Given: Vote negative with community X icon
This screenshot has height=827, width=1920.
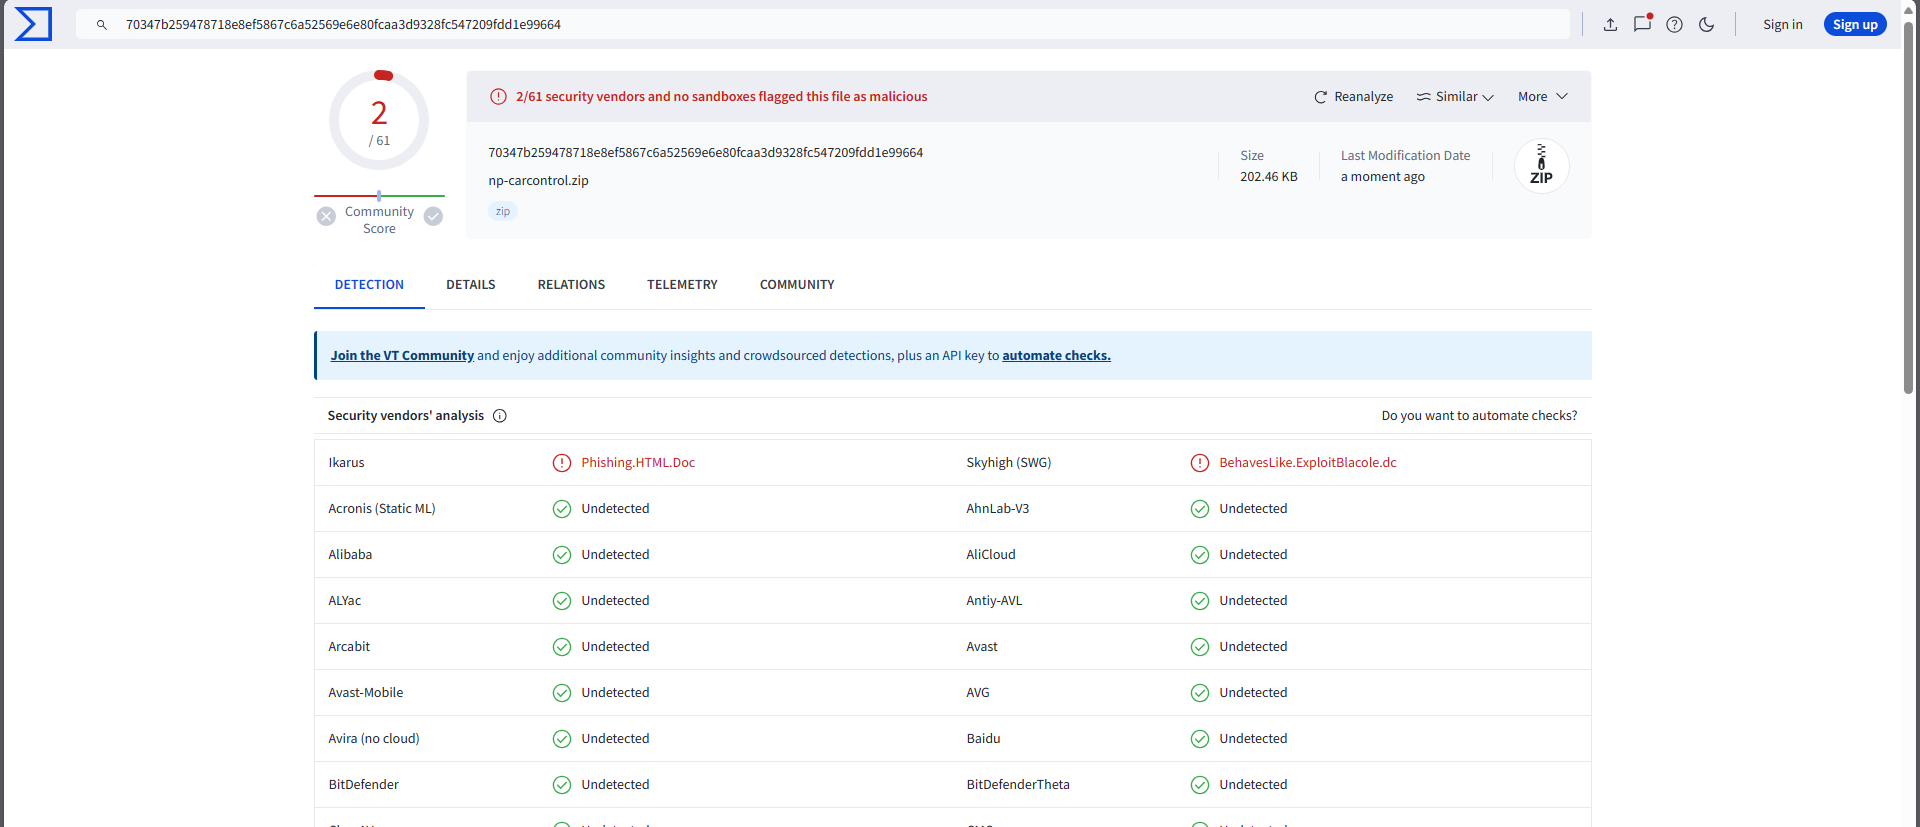Looking at the screenshot, I should pos(326,216).
